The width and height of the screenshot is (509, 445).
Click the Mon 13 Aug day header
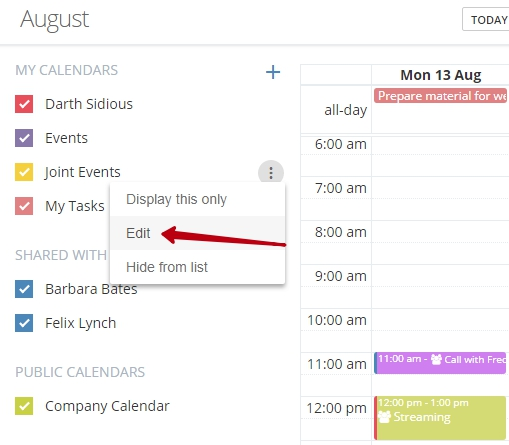click(441, 75)
